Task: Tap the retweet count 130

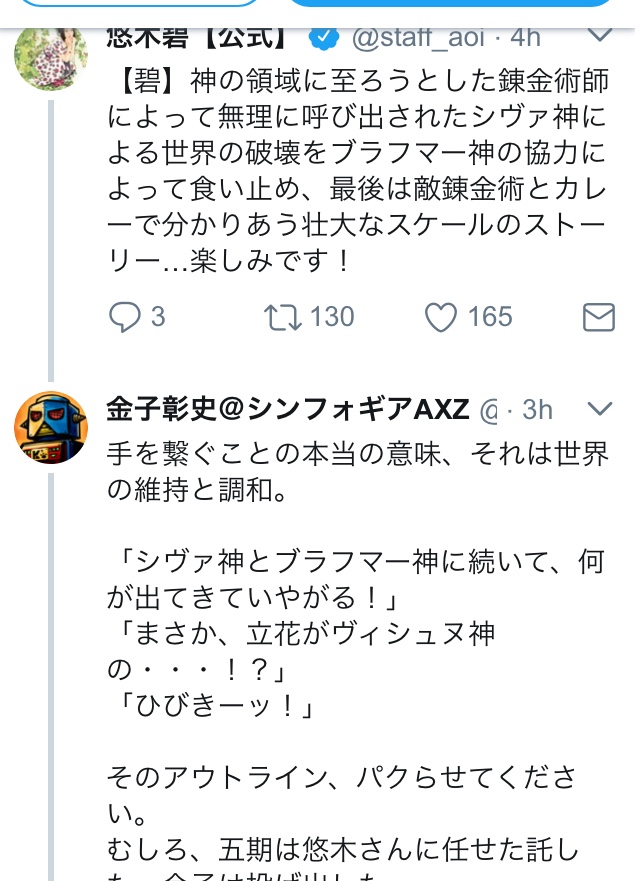Action: click(332, 317)
